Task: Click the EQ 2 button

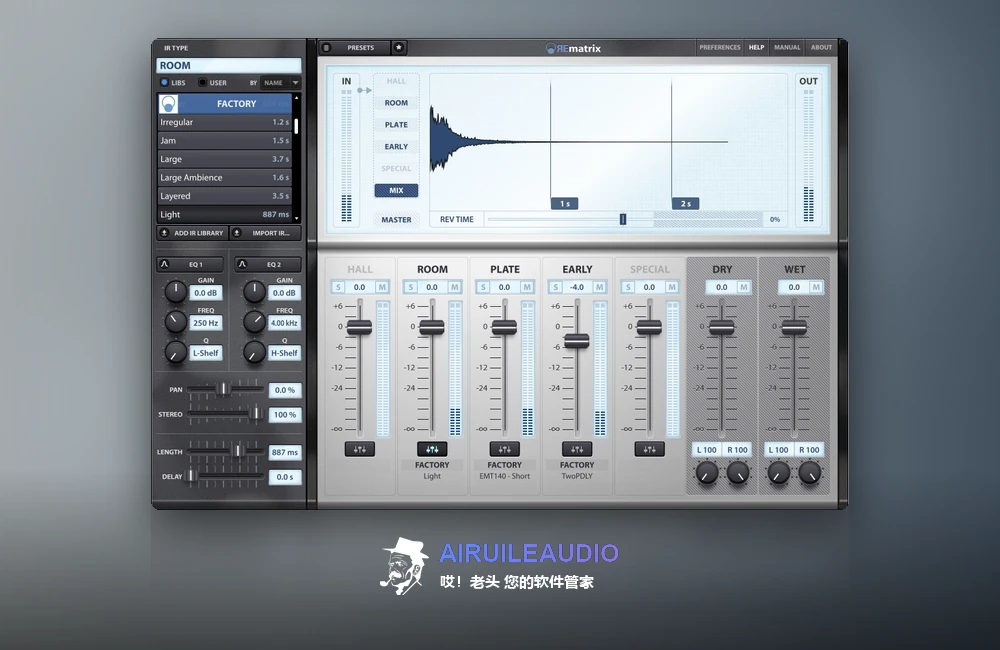Action: [268, 264]
